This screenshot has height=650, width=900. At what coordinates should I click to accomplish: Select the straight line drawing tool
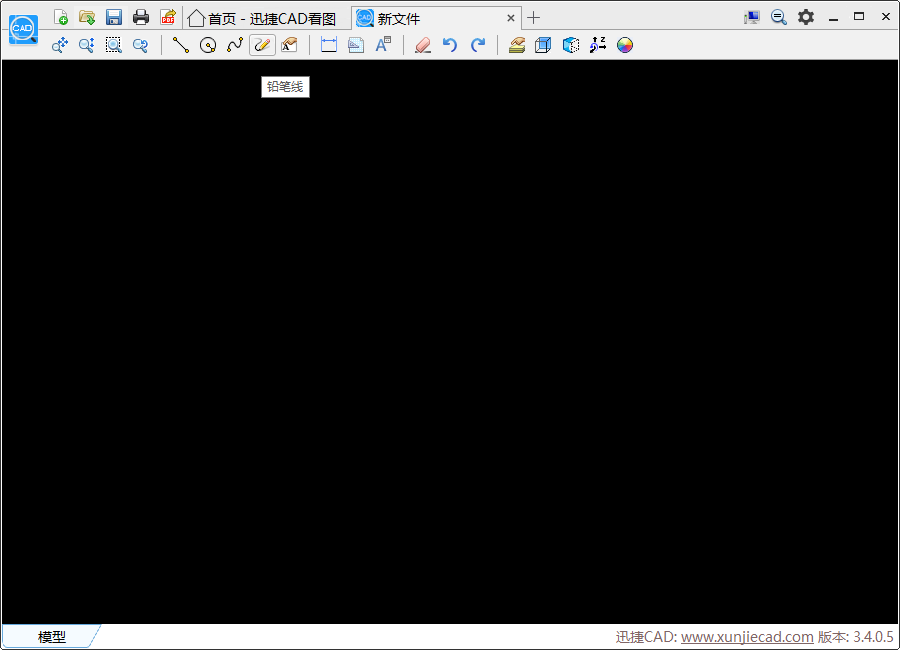click(x=180, y=45)
